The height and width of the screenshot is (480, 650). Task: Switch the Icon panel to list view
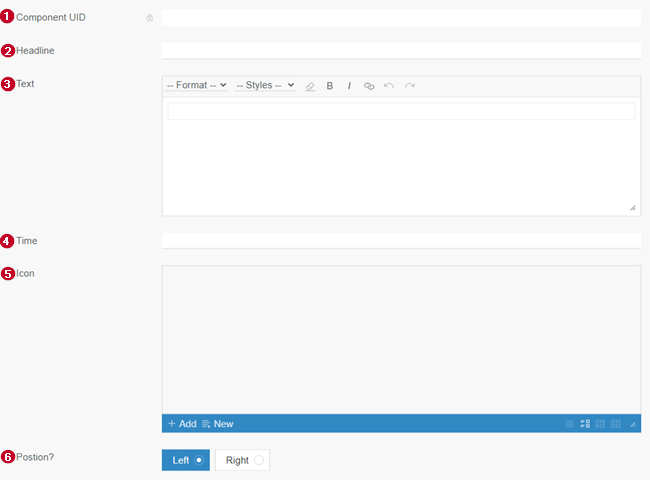[x=570, y=424]
